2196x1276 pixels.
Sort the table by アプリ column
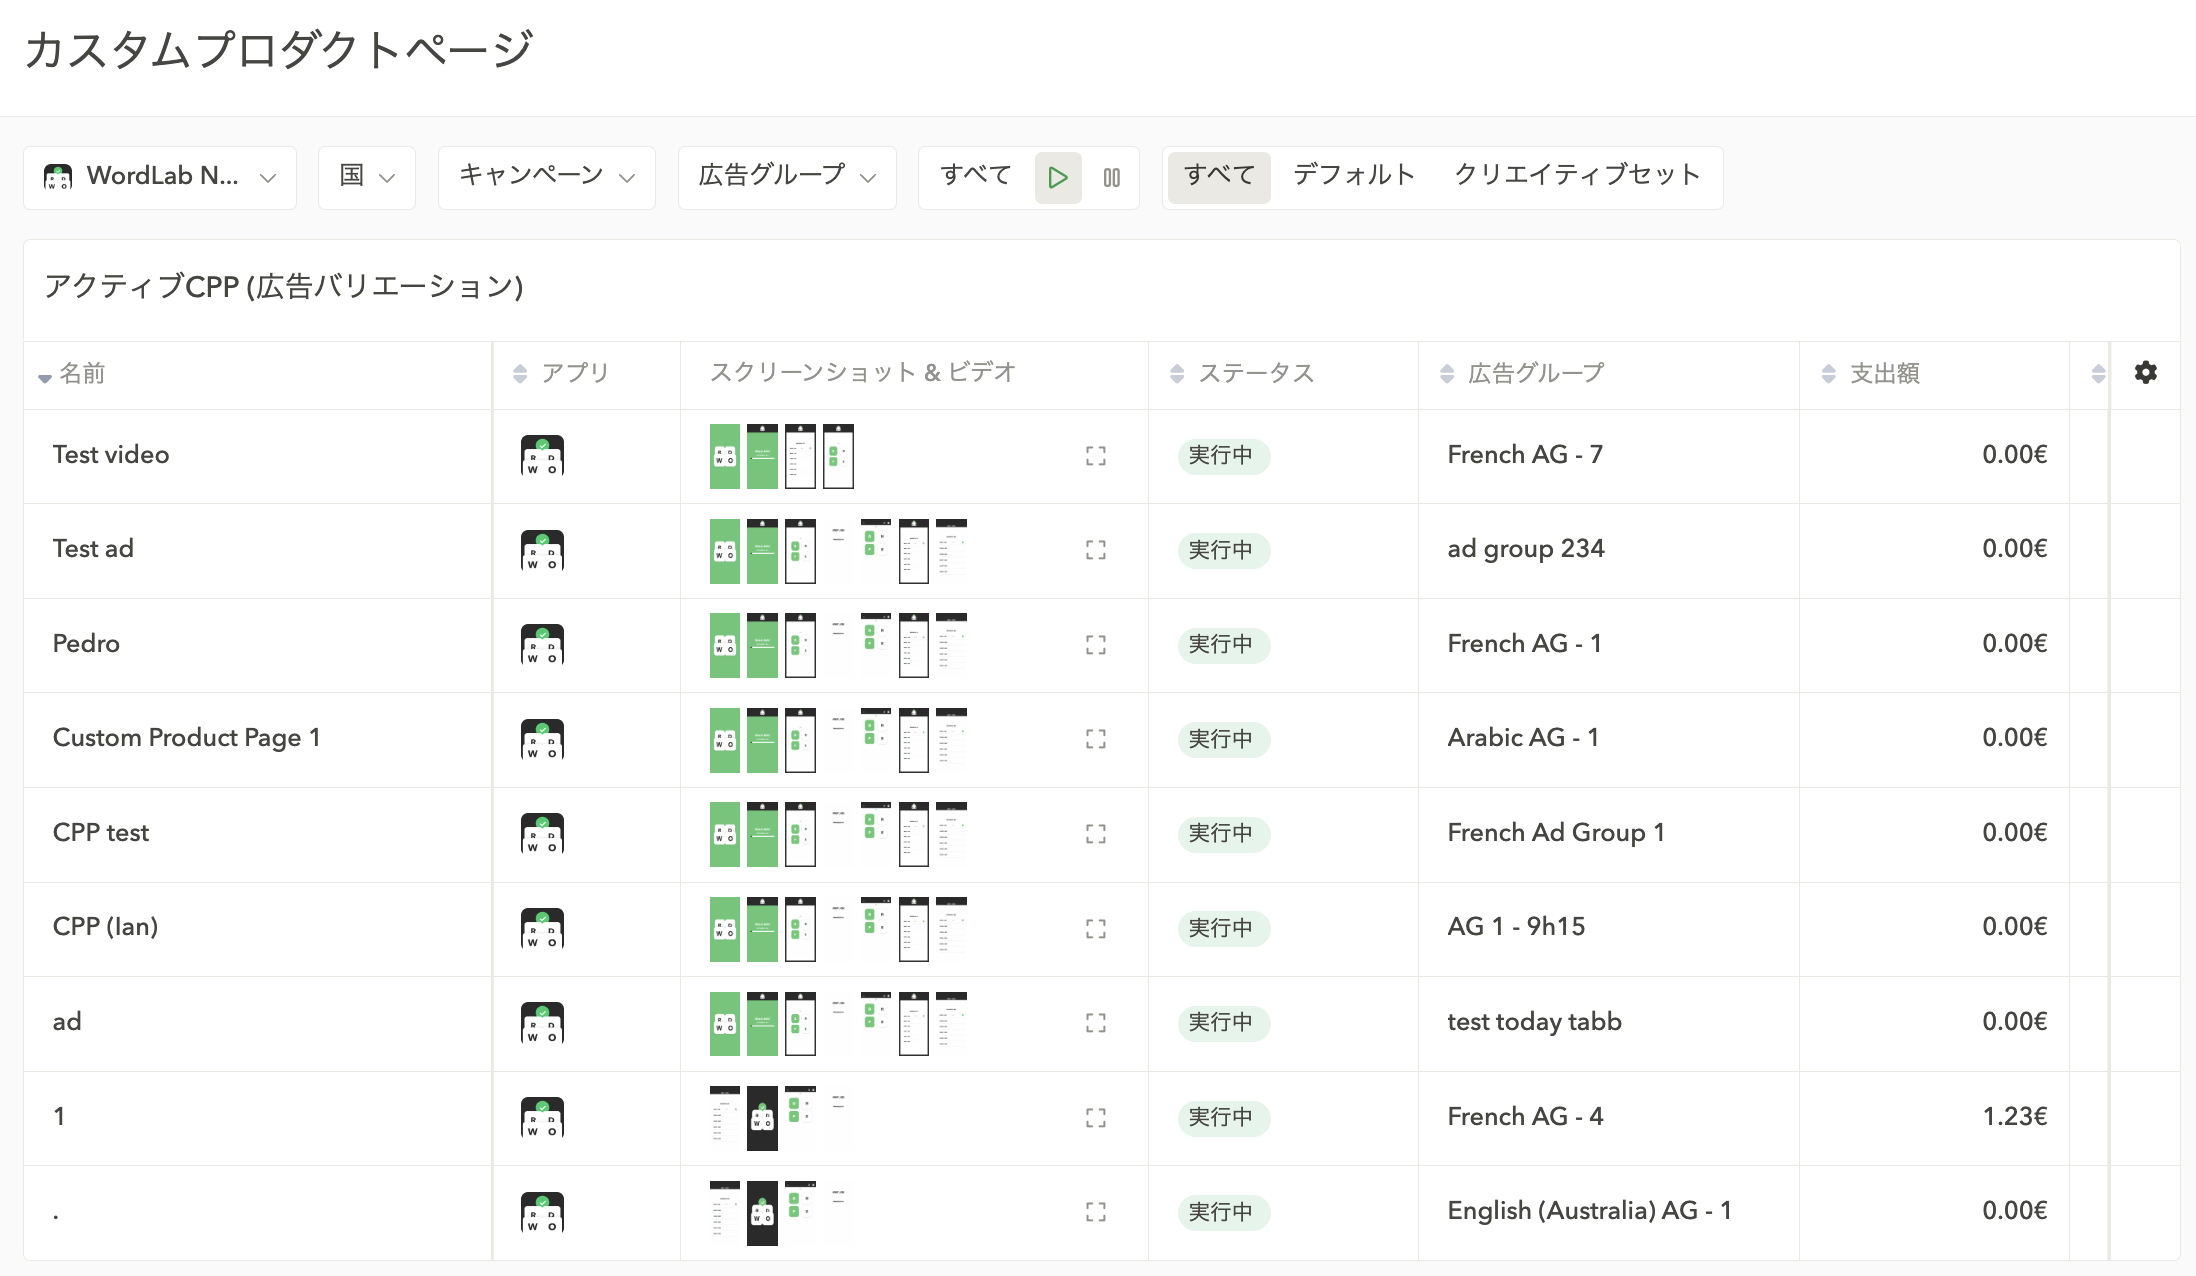tap(561, 373)
